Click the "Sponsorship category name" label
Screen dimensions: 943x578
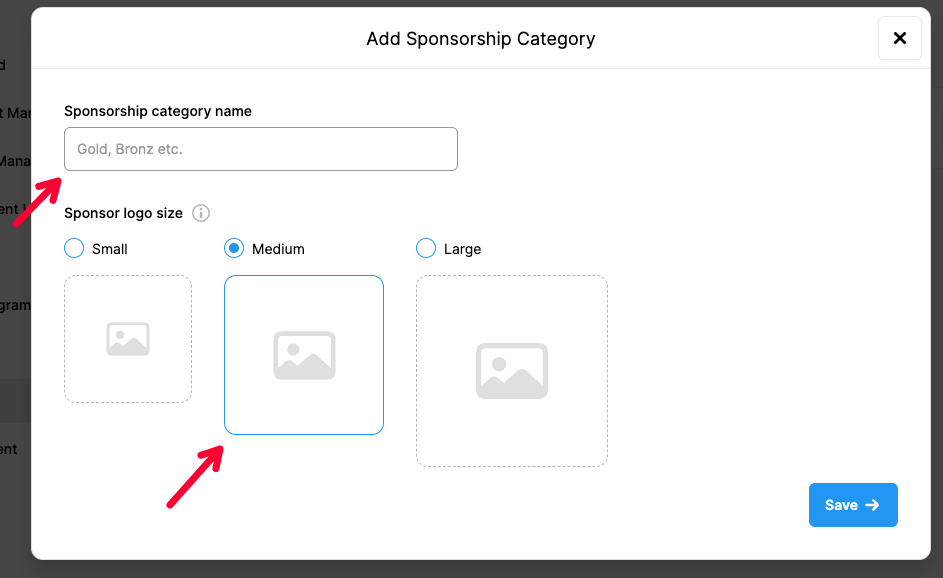(157, 111)
